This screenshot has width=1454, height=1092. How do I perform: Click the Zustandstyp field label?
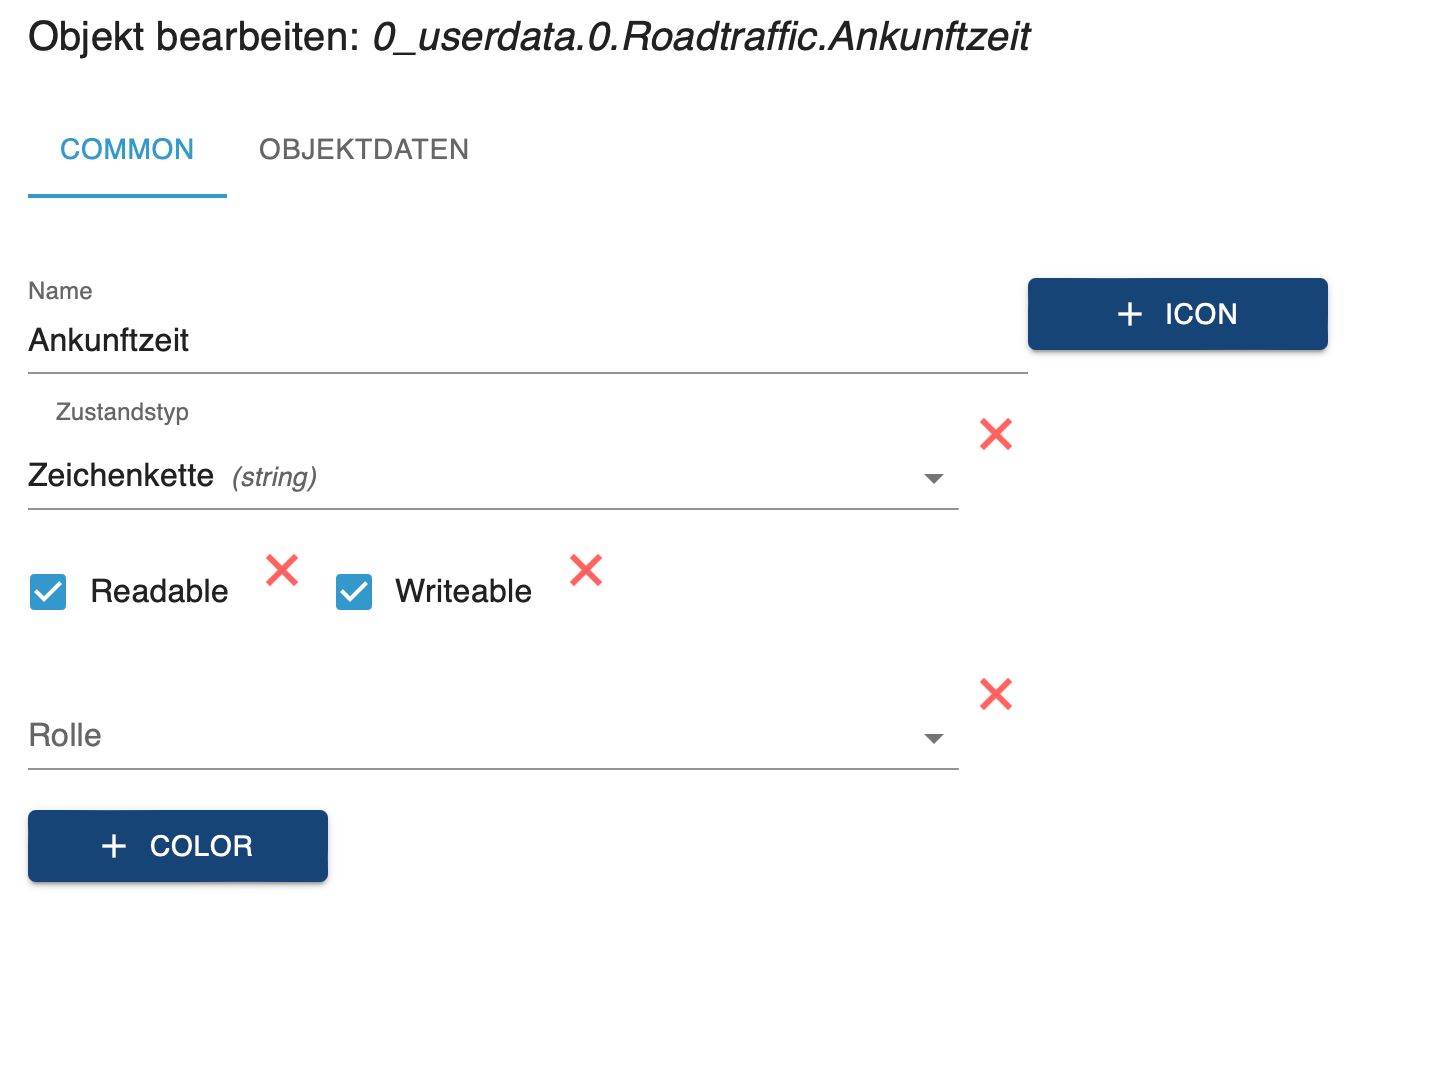(x=122, y=412)
